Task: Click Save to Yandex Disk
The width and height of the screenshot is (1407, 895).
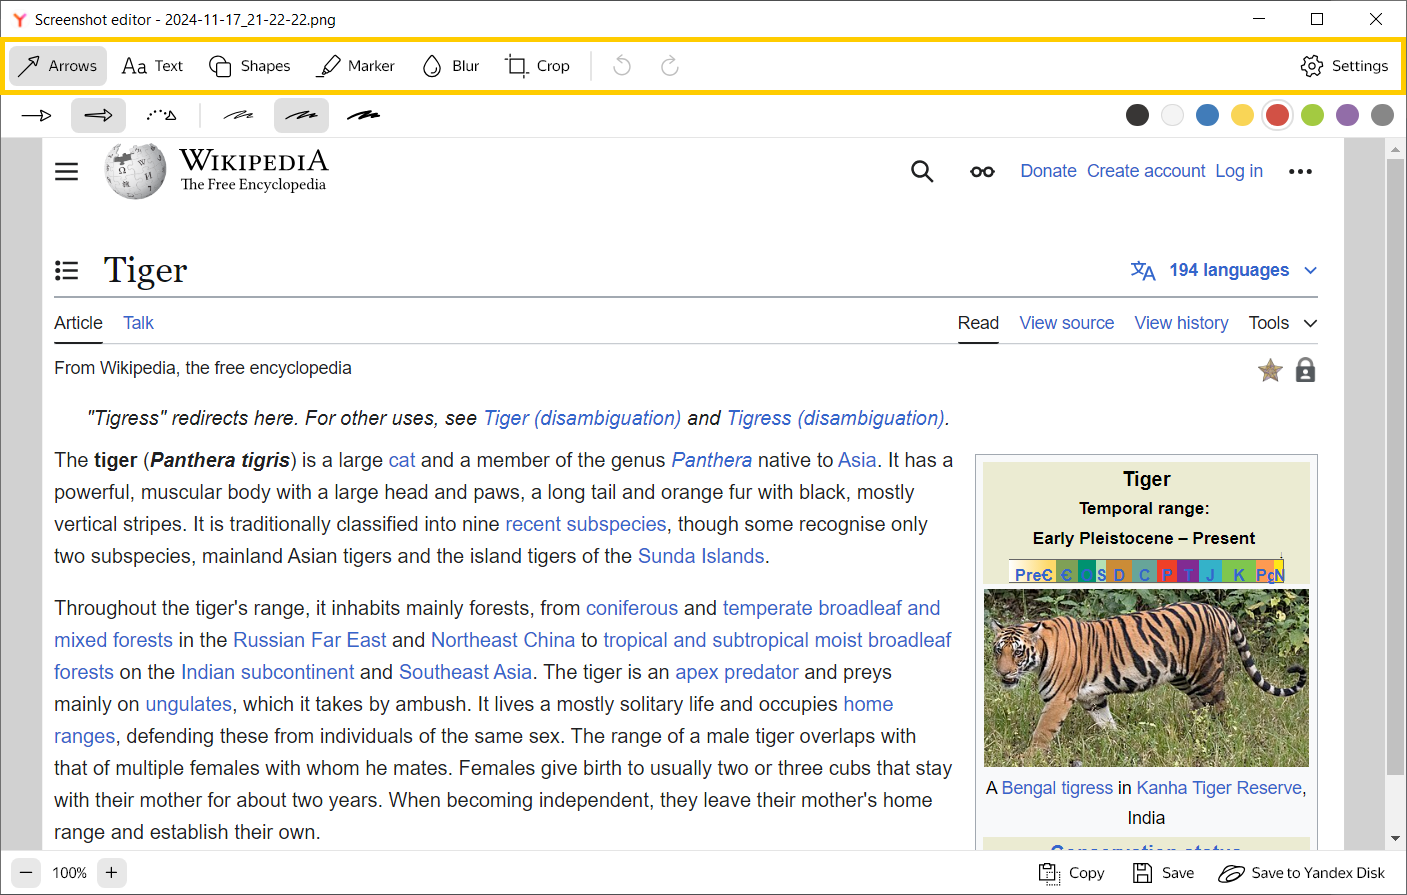Action: (x=1301, y=873)
